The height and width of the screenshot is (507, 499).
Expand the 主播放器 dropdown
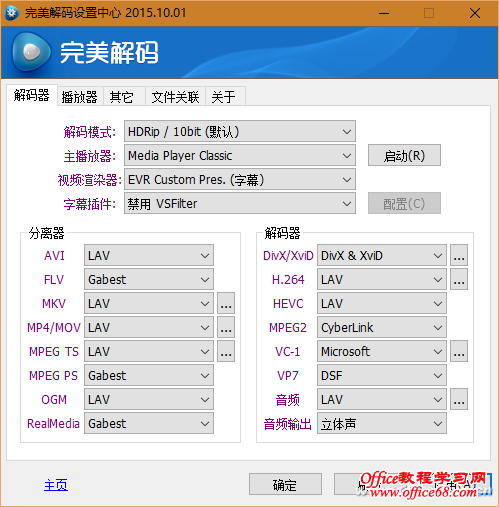click(x=240, y=155)
